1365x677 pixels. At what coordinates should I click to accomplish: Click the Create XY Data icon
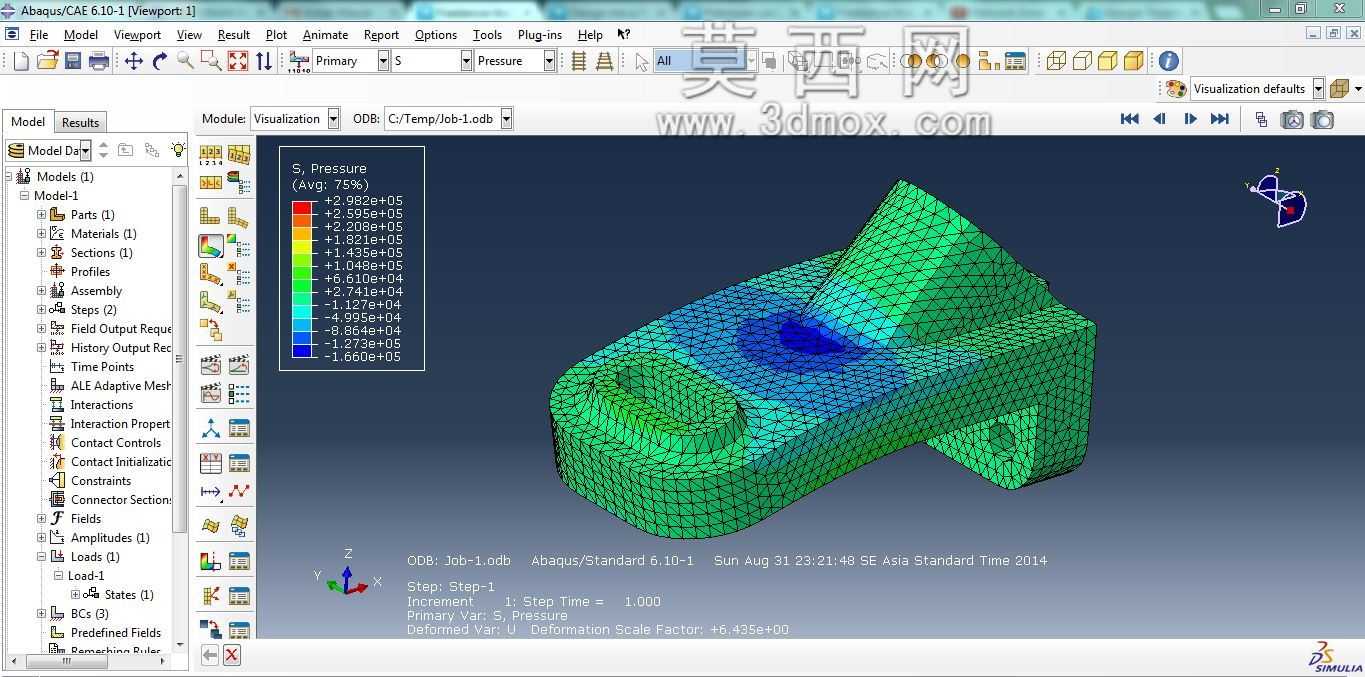pyautogui.click(x=210, y=463)
